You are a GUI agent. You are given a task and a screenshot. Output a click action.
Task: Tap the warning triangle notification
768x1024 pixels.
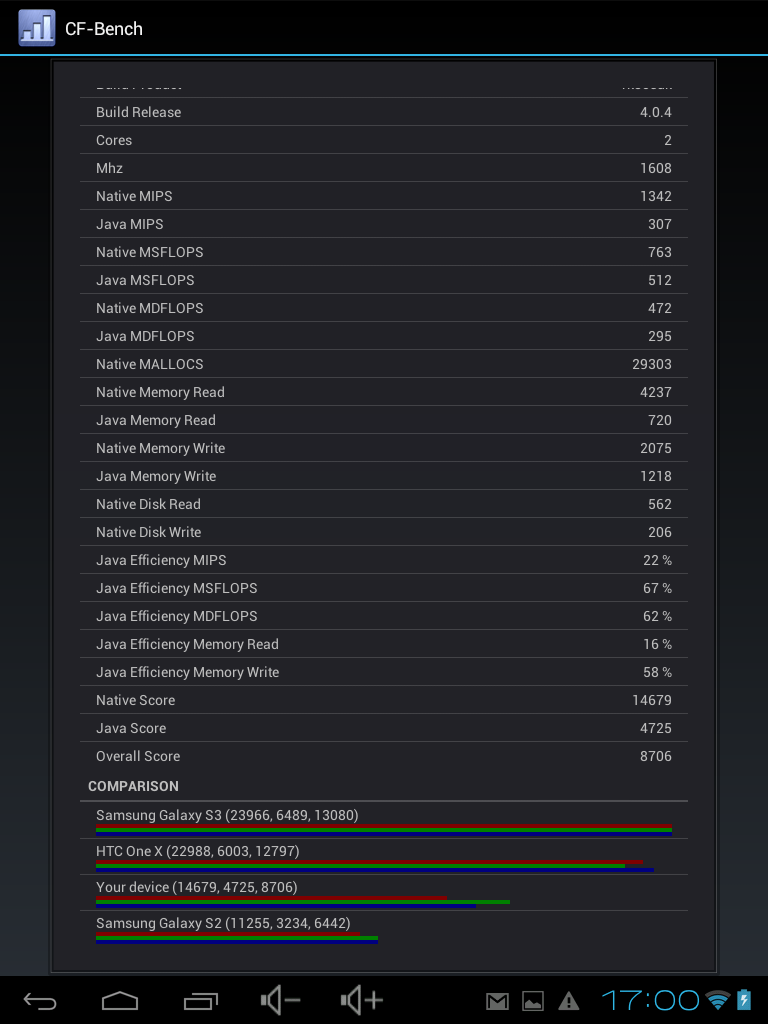pos(569,1000)
